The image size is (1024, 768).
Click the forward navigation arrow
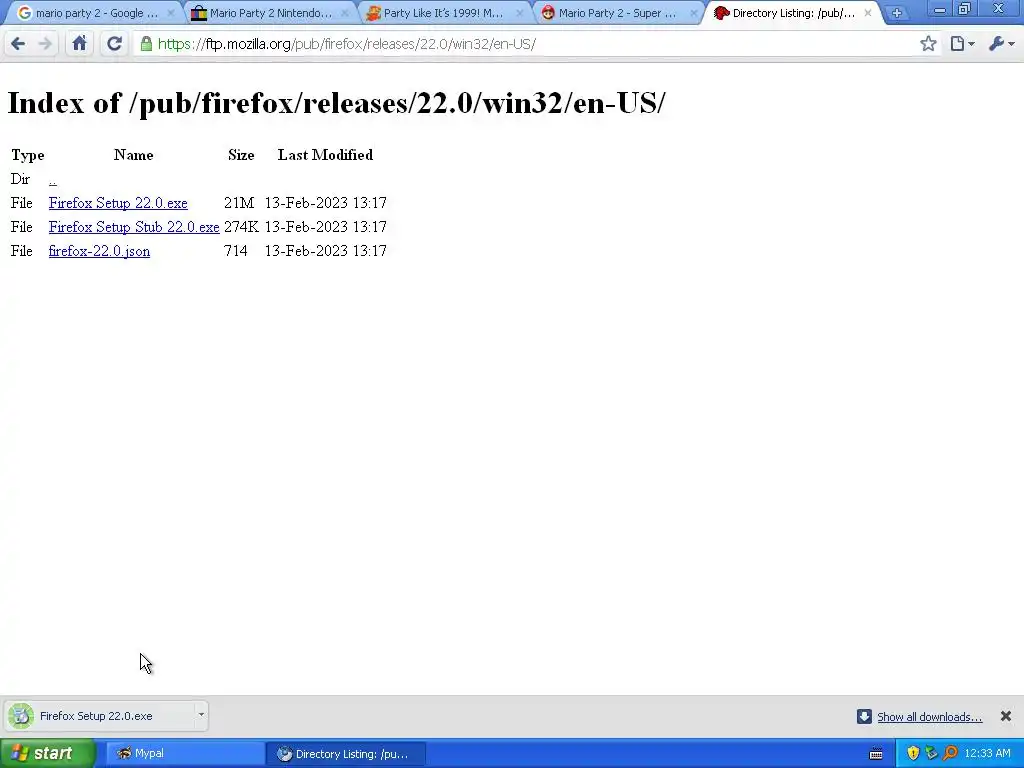click(x=45, y=44)
